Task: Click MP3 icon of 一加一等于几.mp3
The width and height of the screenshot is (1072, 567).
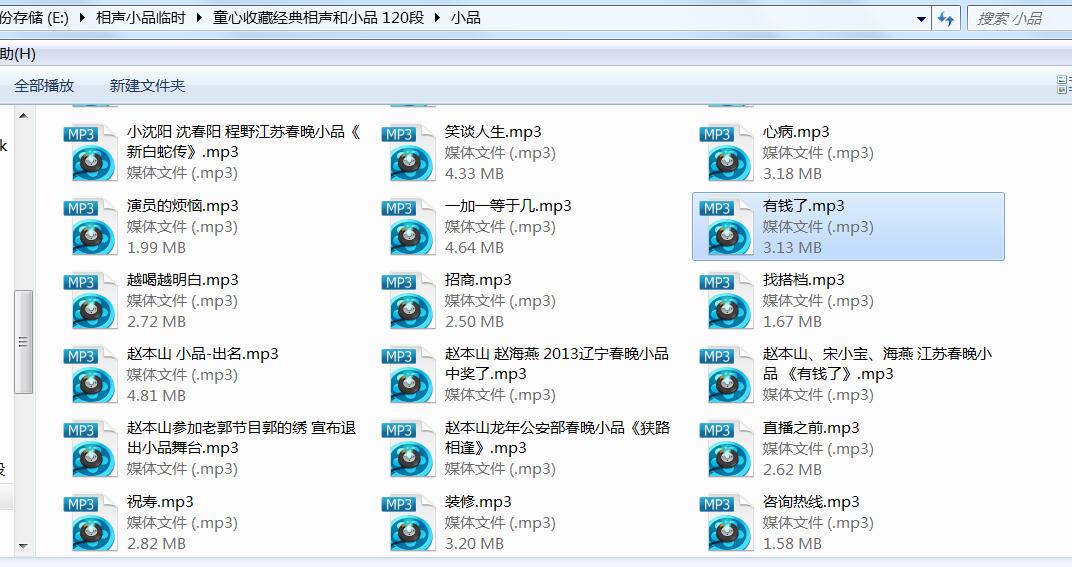Action: click(408, 226)
